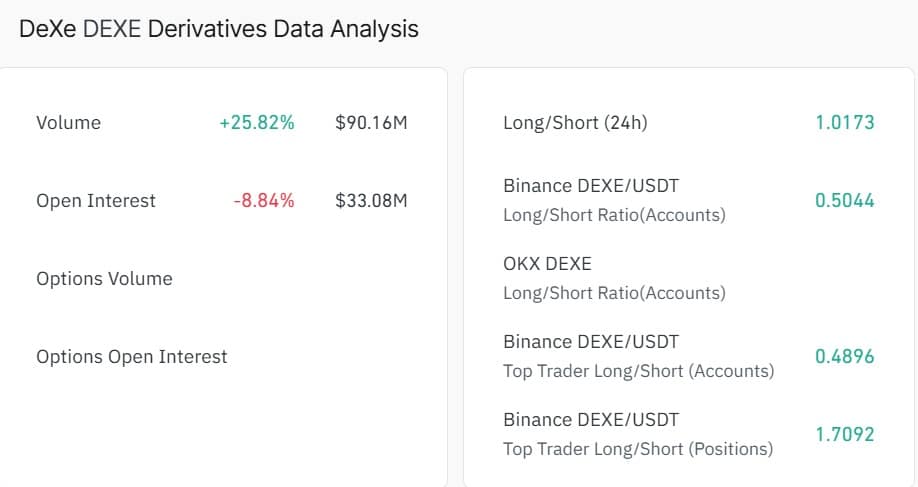Screen dimensions: 918x487
Task: Click the DeXe DEXE Derivatives Data Analysis heading
Action: (x=219, y=29)
